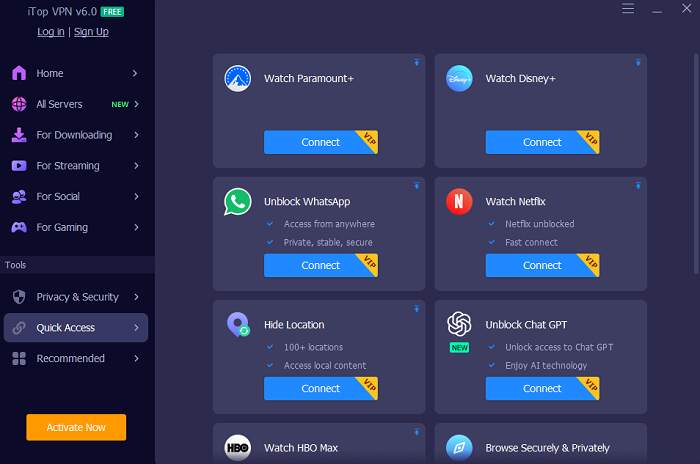Click the "Fast connect" feature text
This screenshot has height=464, width=700.
click(x=531, y=242)
